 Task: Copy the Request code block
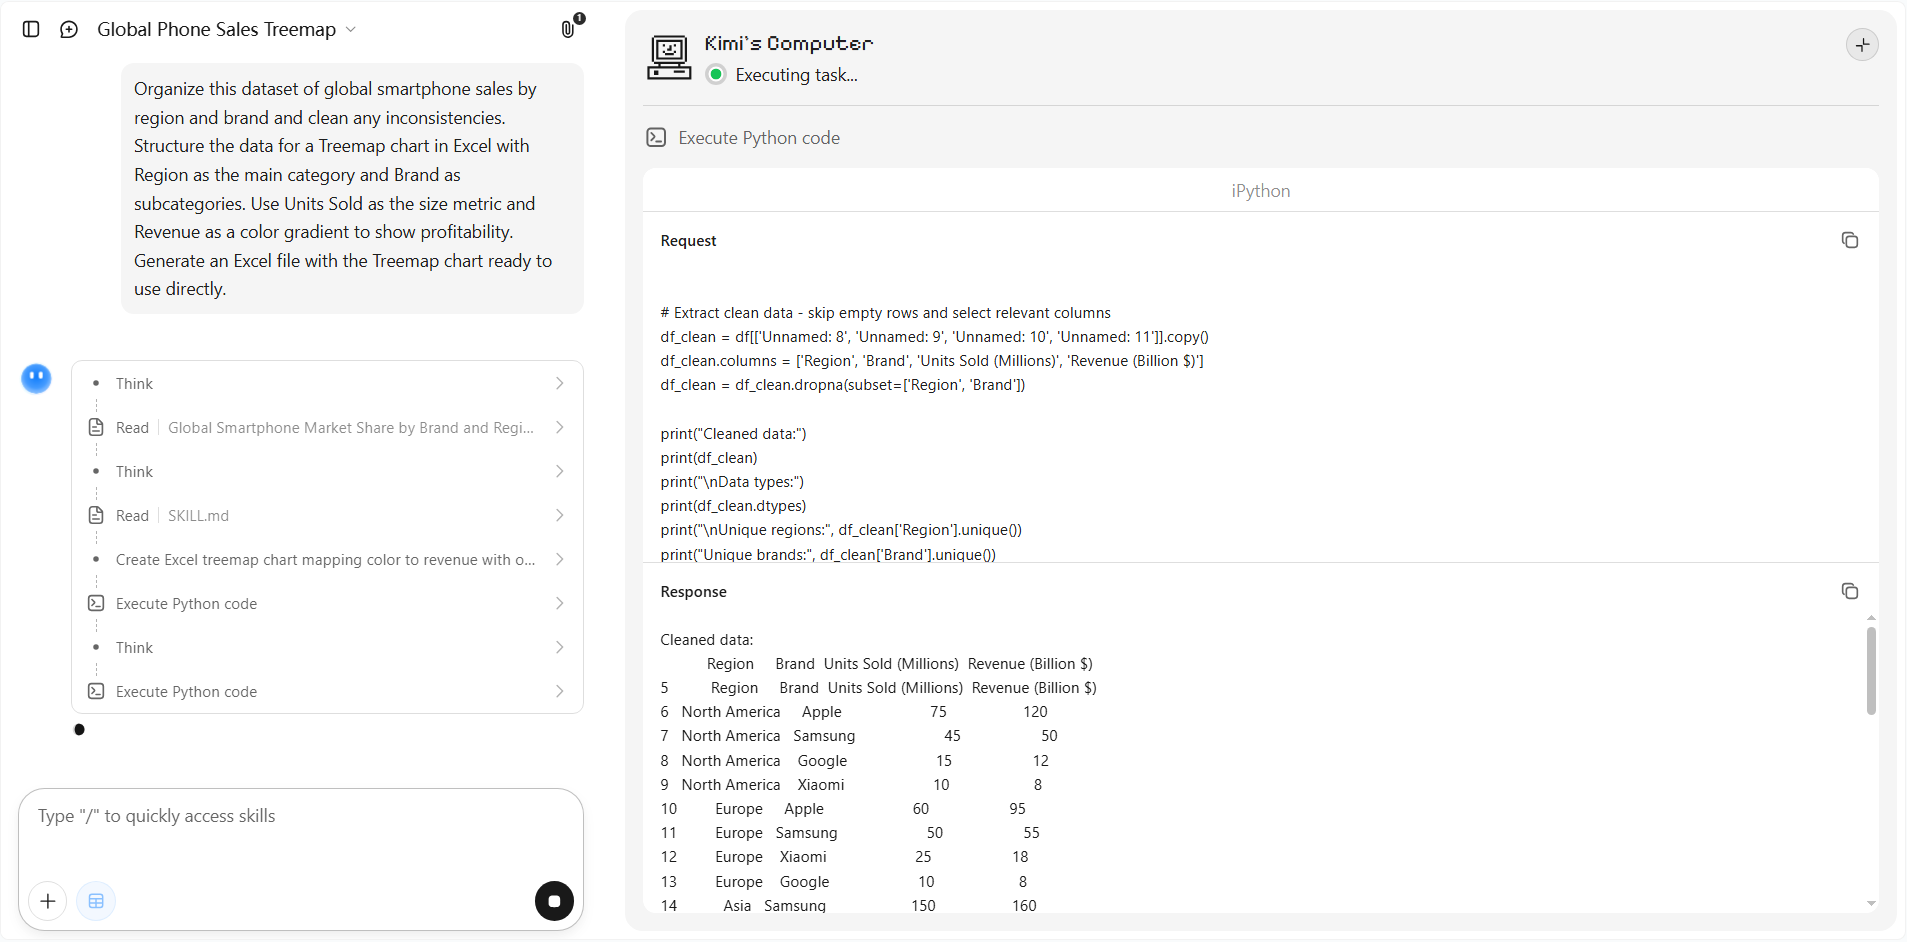tap(1849, 240)
